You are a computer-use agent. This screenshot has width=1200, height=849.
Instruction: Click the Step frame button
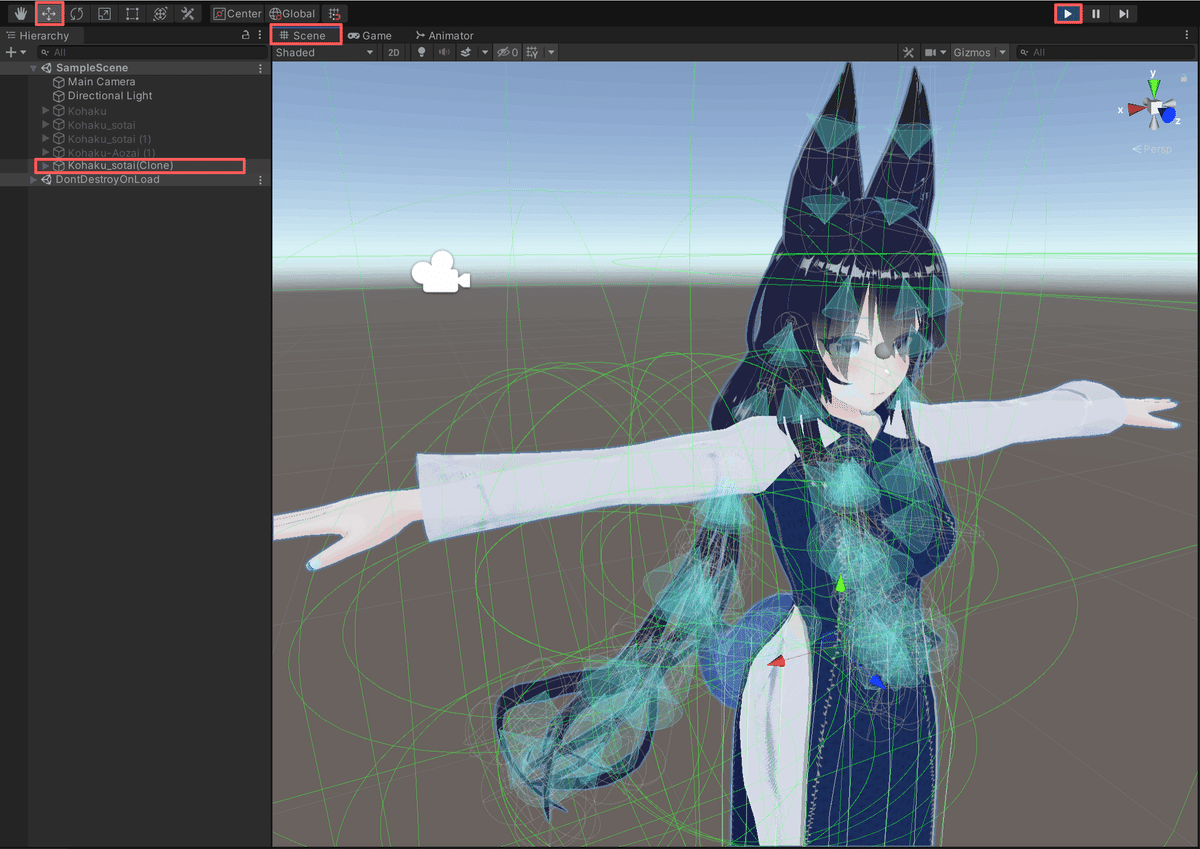pos(1124,14)
